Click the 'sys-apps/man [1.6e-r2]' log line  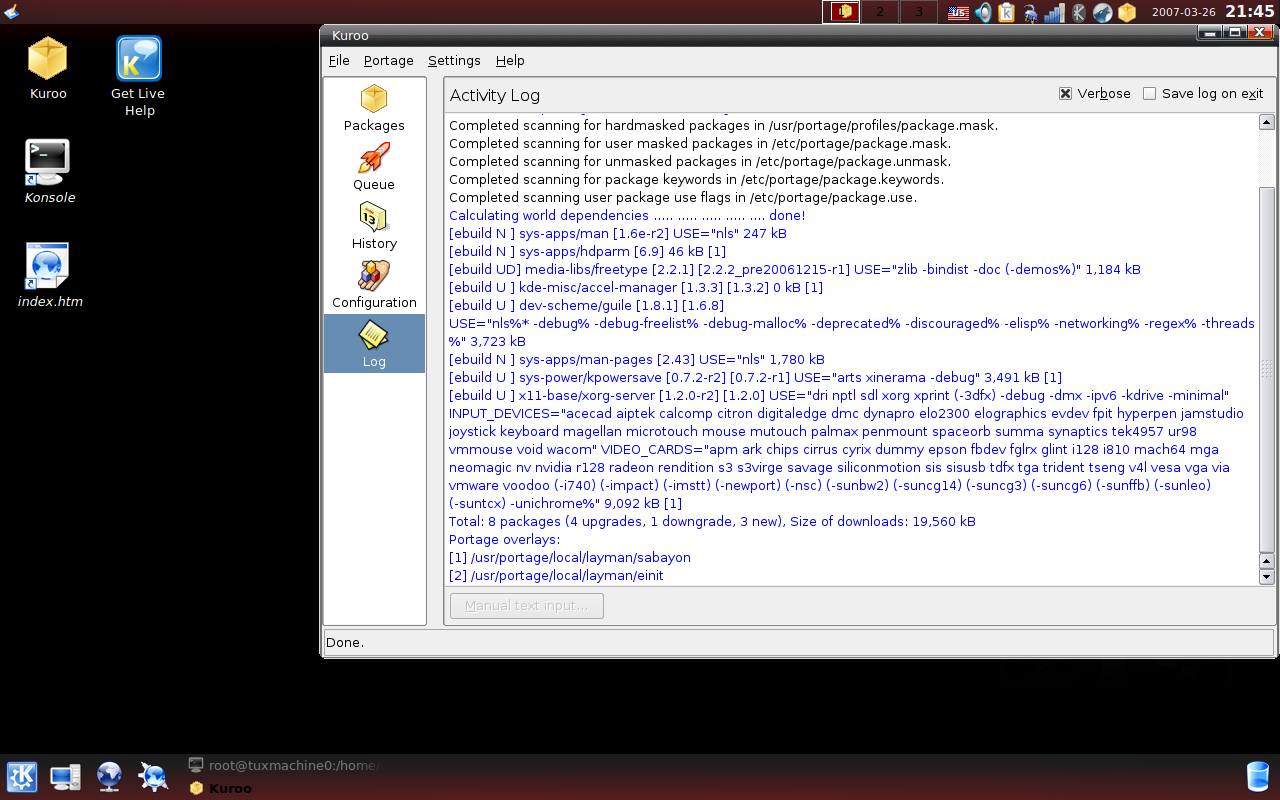pos(618,234)
